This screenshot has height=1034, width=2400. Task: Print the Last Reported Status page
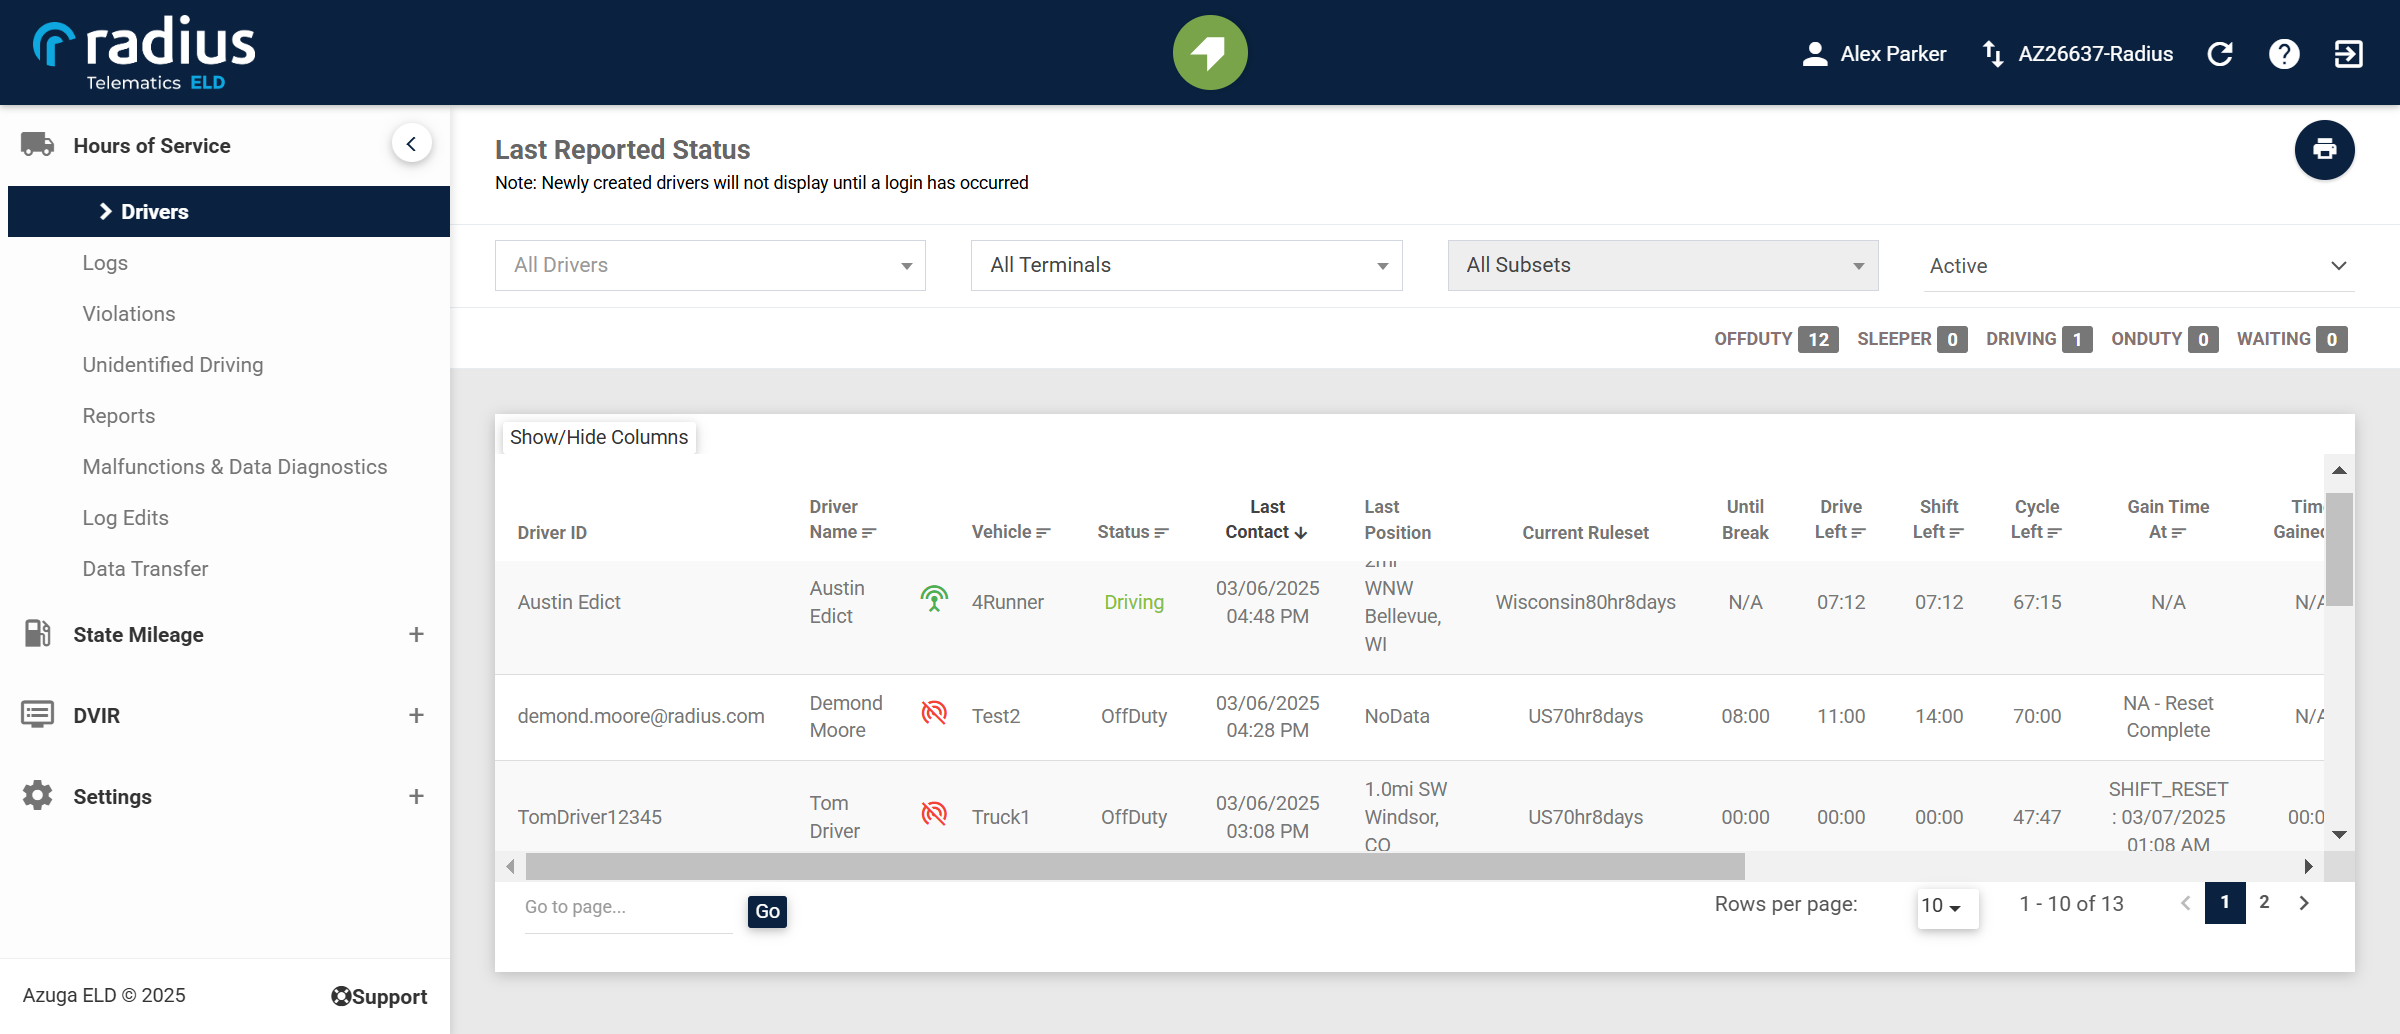(x=2324, y=150)
